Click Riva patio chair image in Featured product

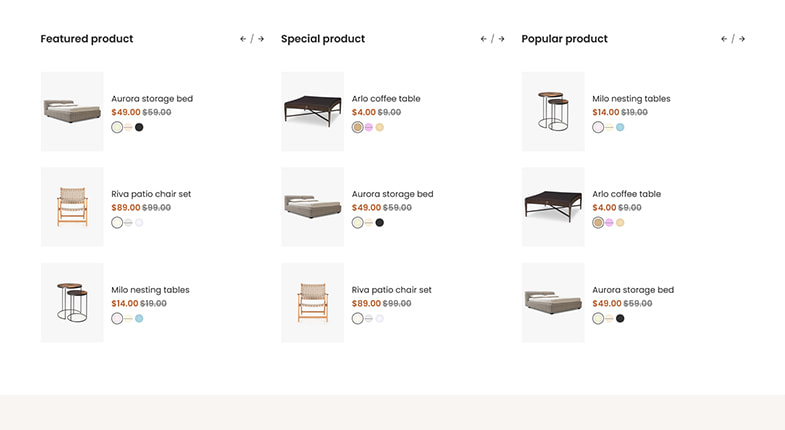click(x=72, y=207)
